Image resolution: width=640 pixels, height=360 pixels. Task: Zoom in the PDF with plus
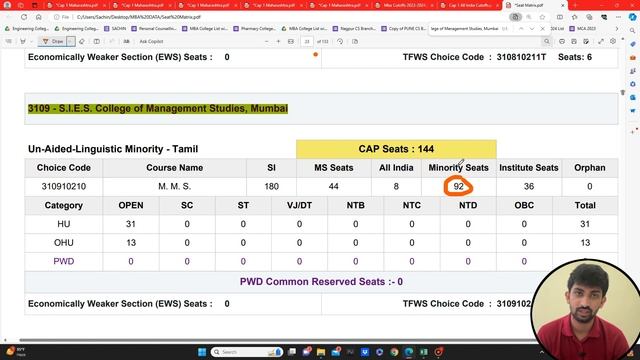(x=278, y=41)
